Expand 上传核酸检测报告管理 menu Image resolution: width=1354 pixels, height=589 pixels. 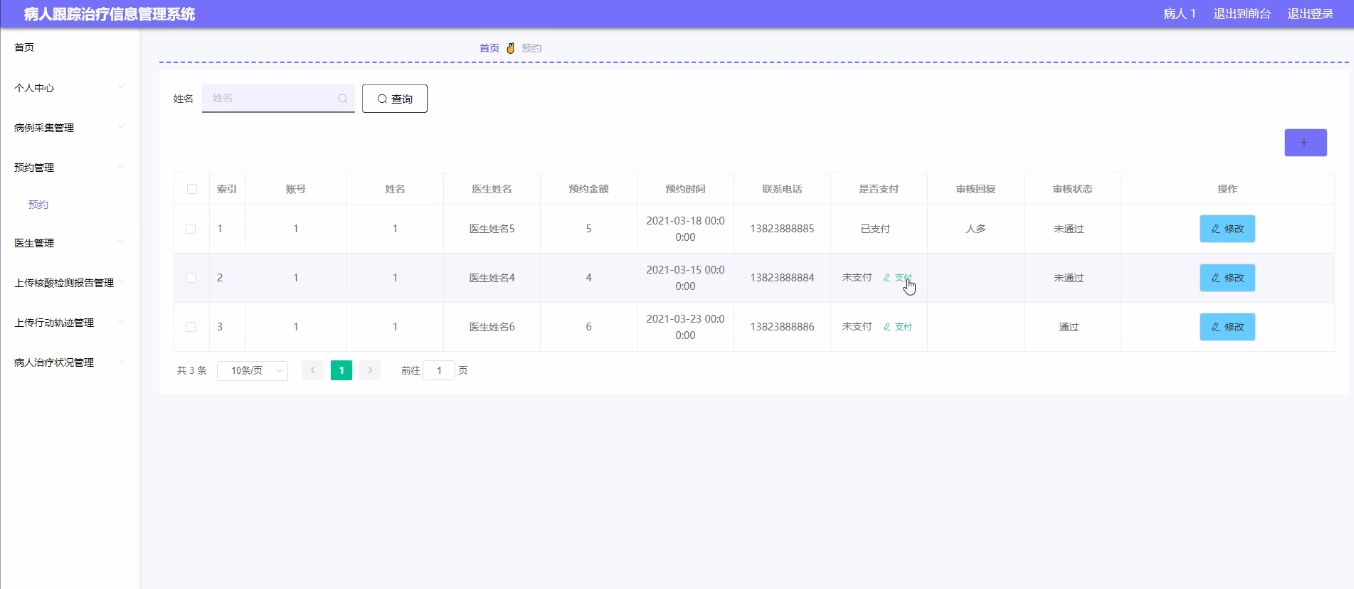coord(70,283)
